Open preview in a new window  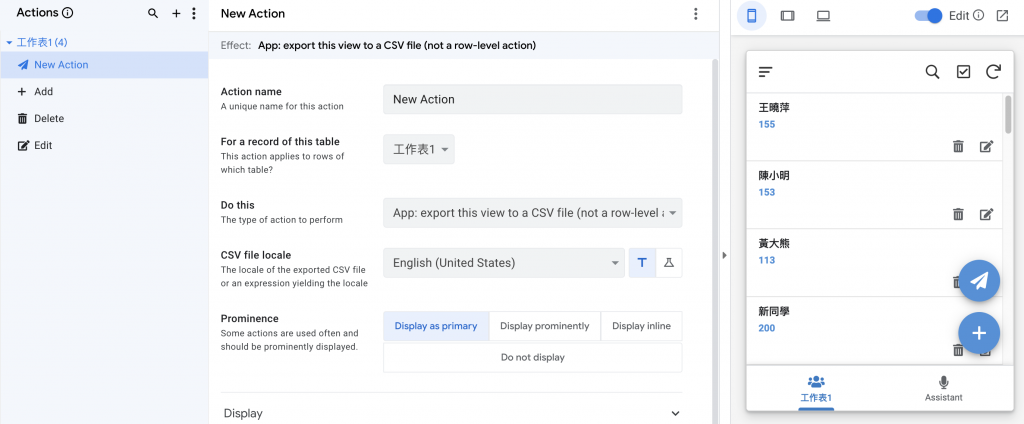click(1002, 16)
